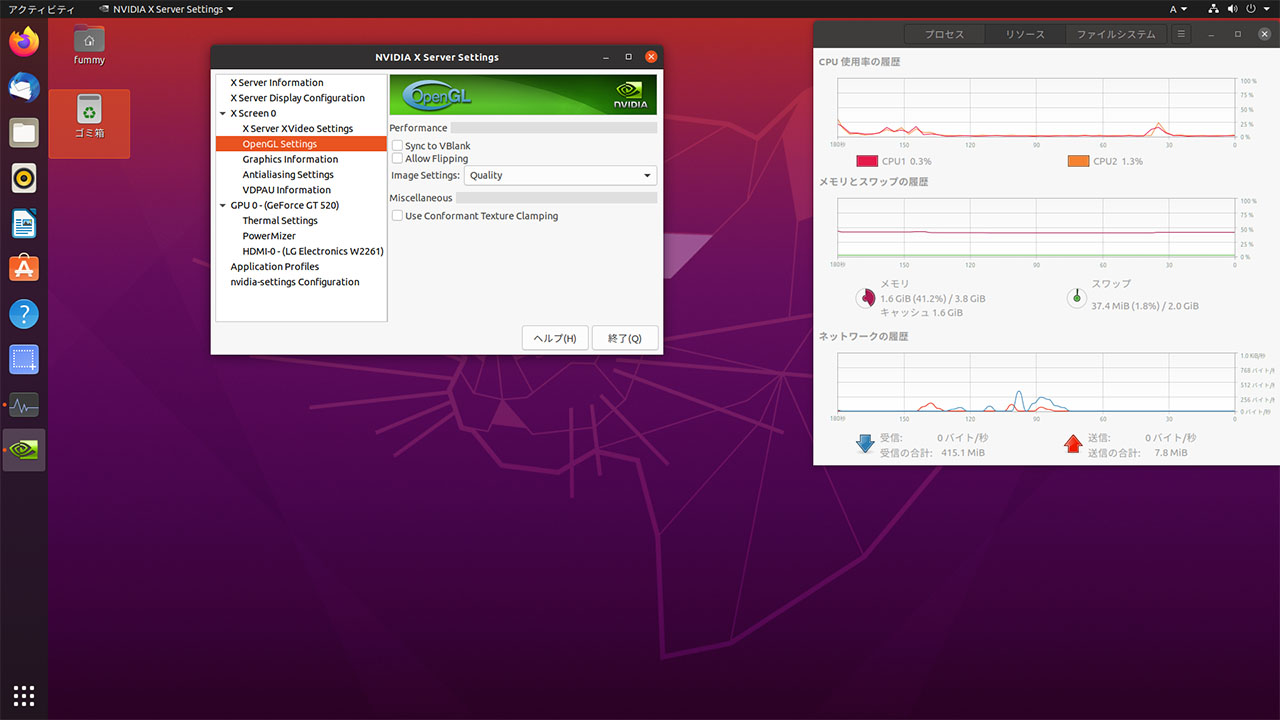The width and height of the screenshot is (1280, 720).
Task: Change the CPU2 orange color swatch
Action: [x=1078, y=161]
